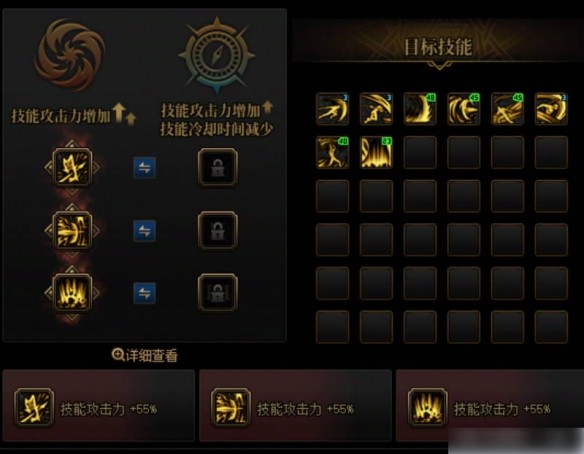Click the top locked slot under compass emblem

coord(218,167)
